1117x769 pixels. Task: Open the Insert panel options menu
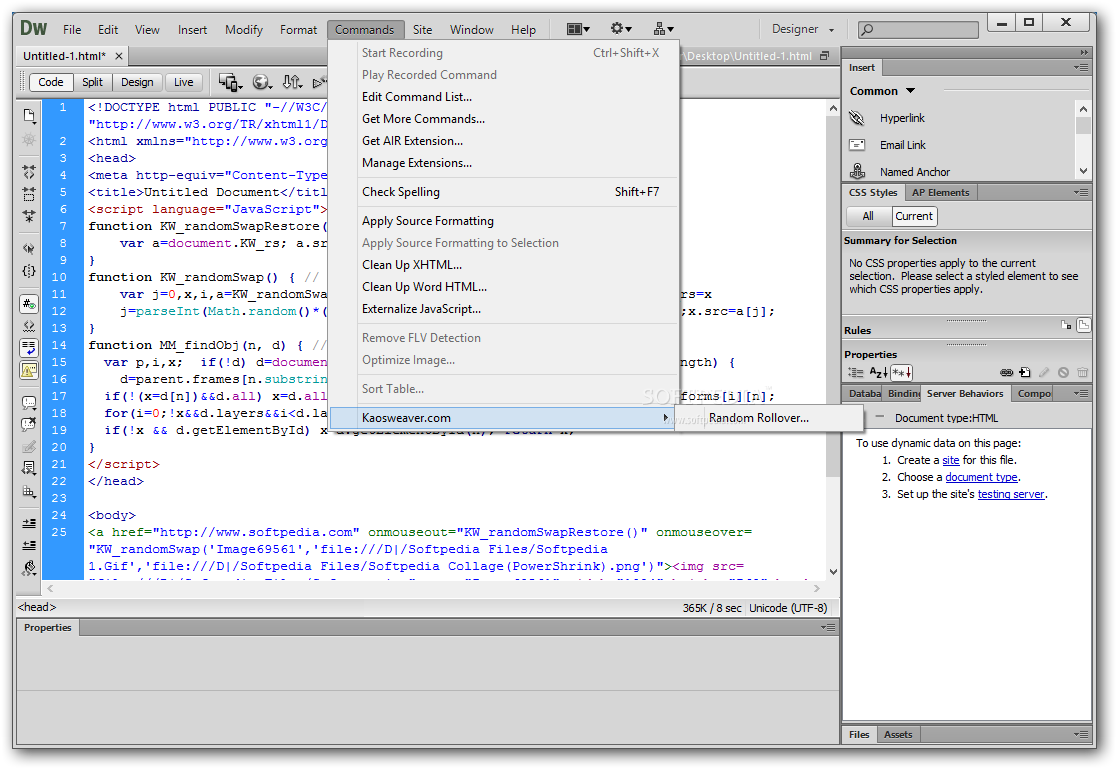pyautogui.click(x=1081, y=68)
